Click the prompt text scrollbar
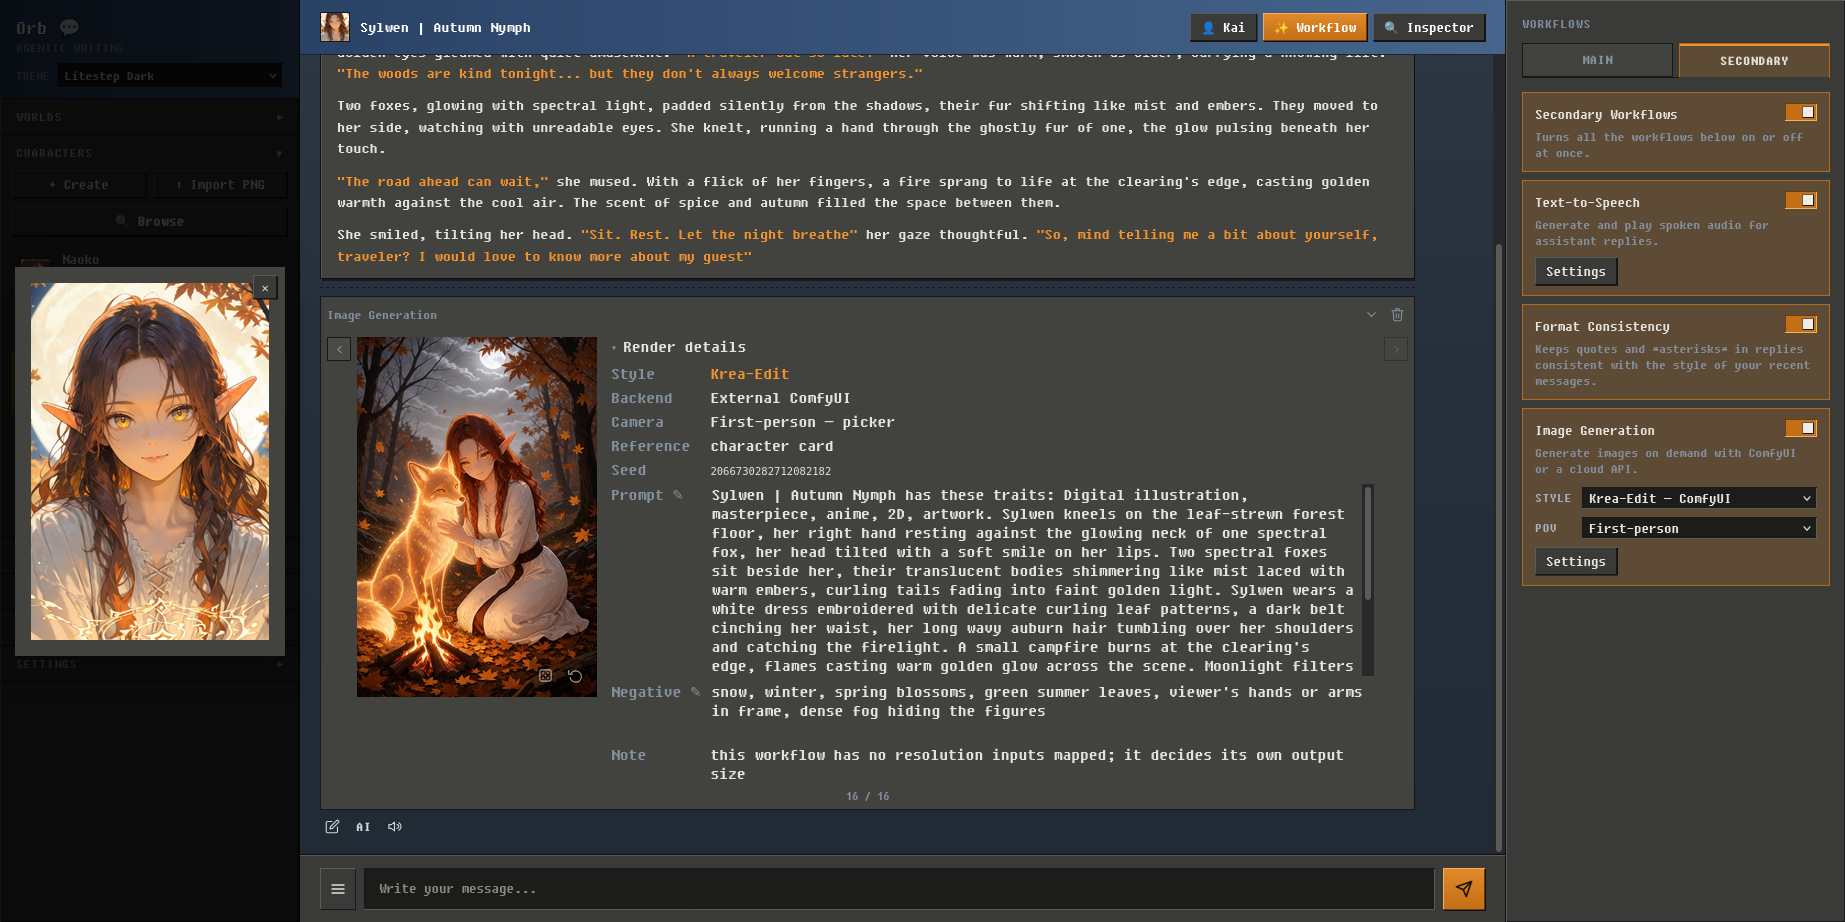The width and height of the screenshot is (1845, 922). [1368, 543]
